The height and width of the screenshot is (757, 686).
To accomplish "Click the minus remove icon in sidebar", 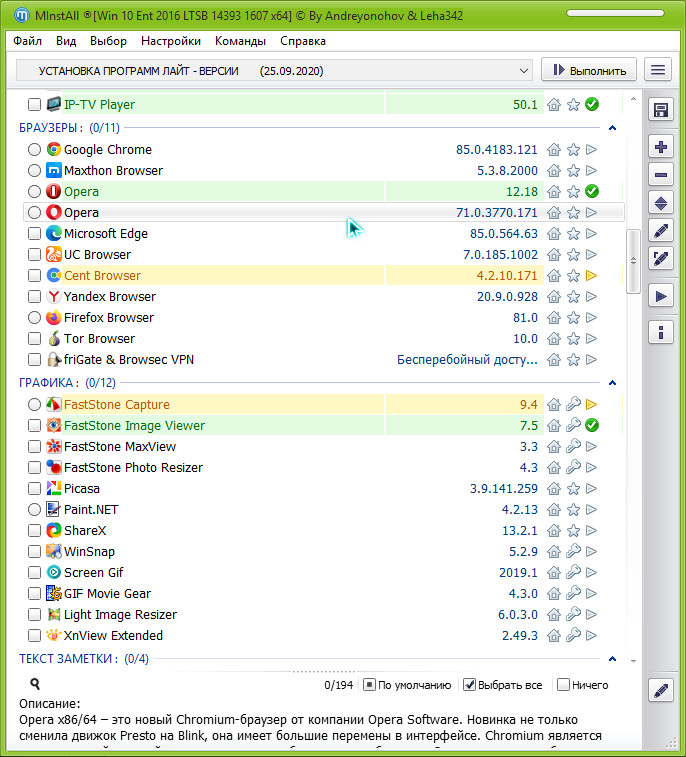I will [x=660, y=175].
